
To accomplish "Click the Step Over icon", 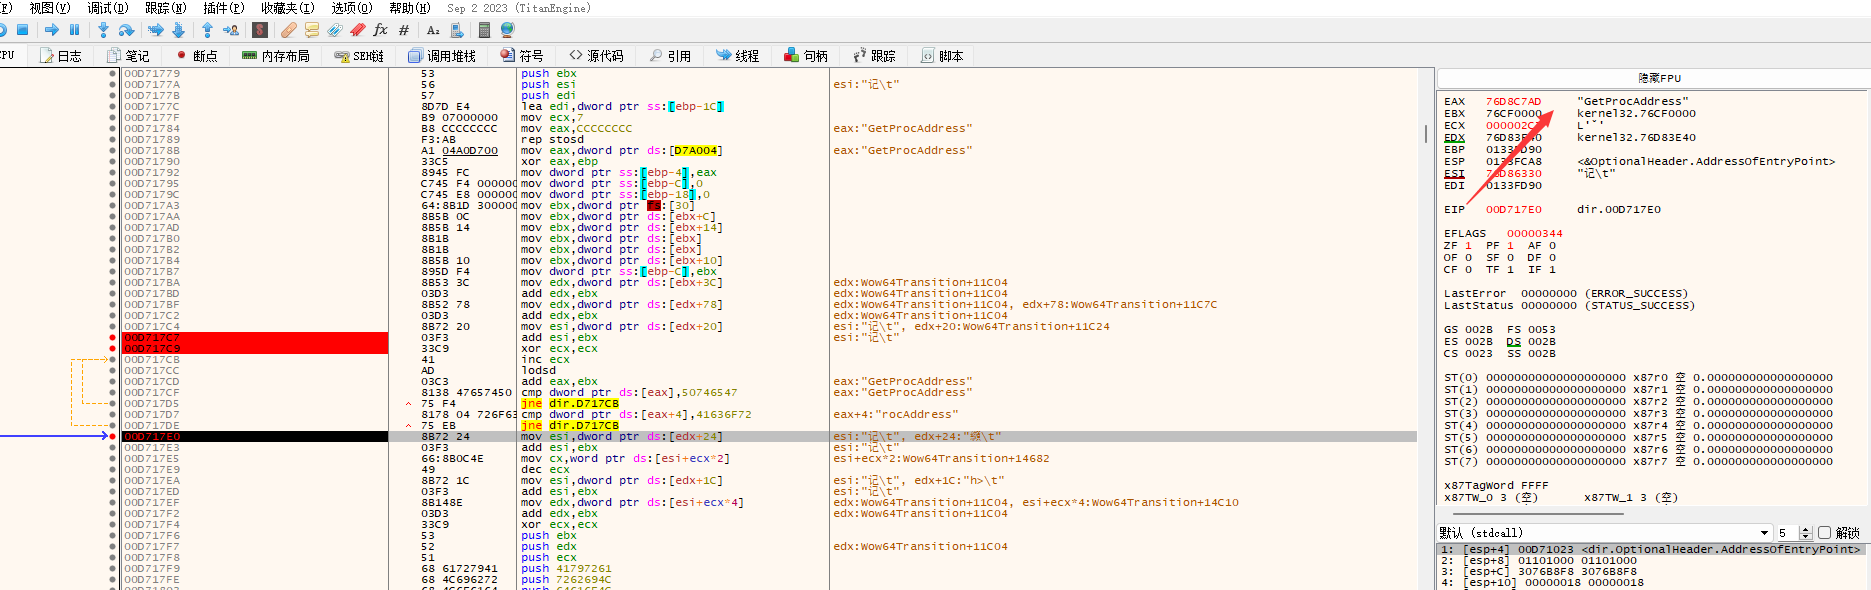I will click(x=126, y=30).
